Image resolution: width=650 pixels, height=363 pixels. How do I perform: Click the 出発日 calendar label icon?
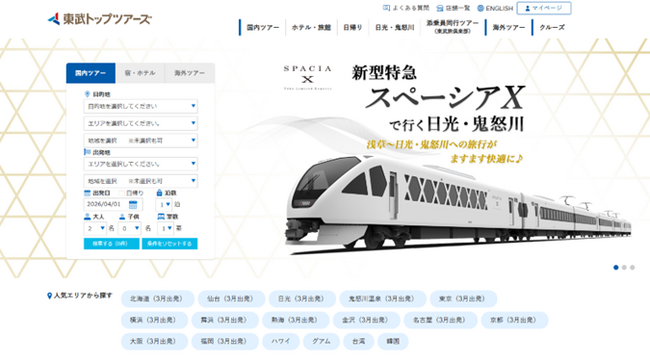pyautogui.click(x=87, y=193)
